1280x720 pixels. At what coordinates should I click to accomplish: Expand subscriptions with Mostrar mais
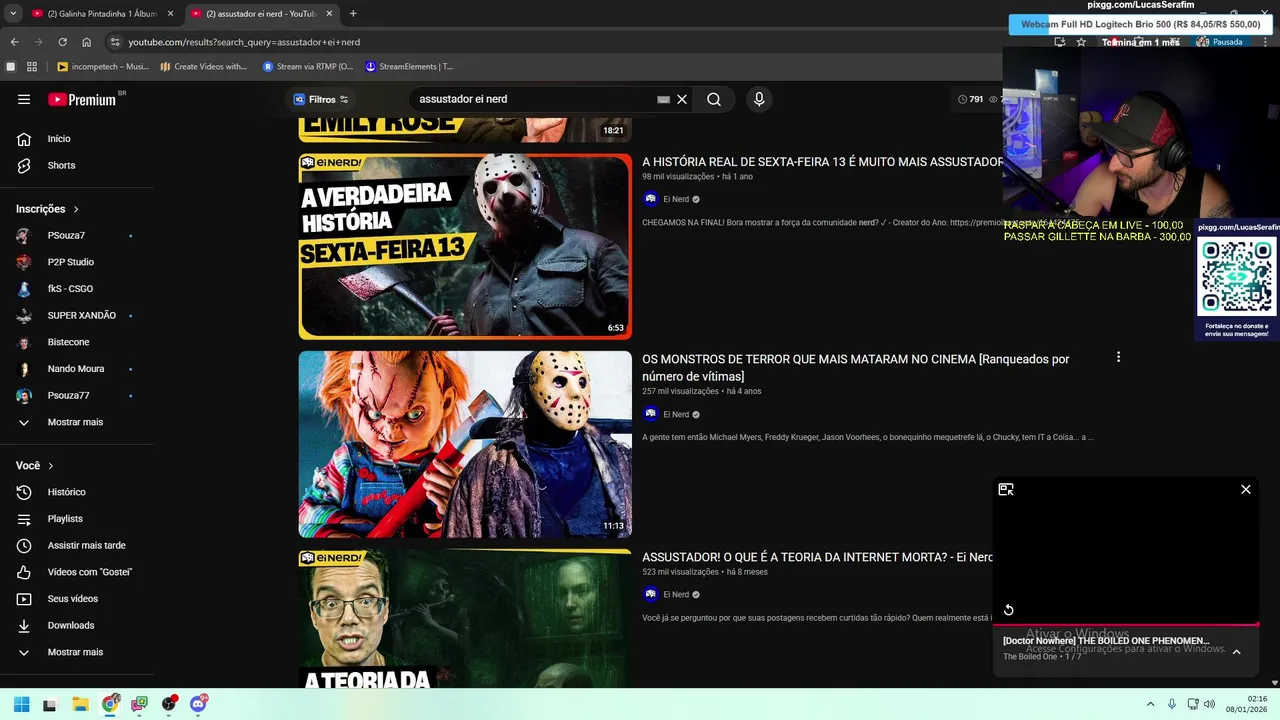coord(76,422)
